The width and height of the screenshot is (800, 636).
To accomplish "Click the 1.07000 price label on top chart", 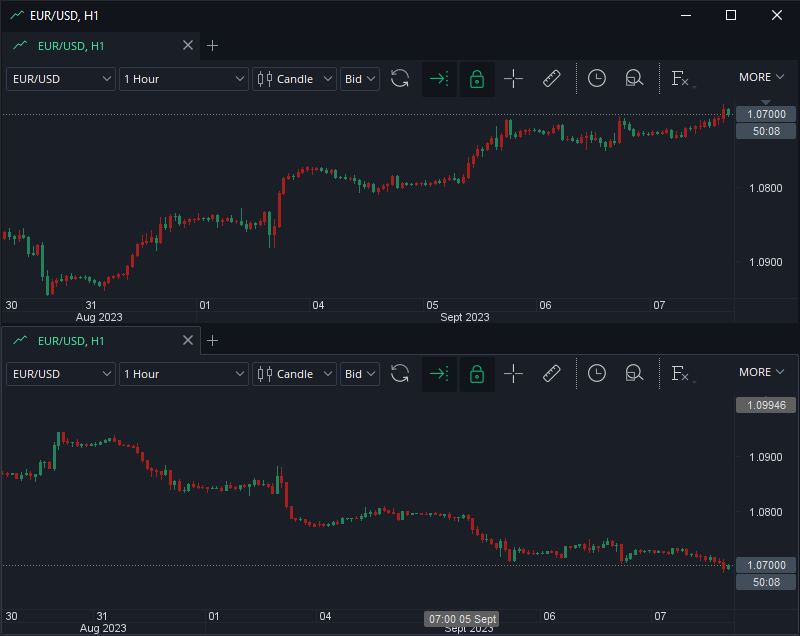I will point(766,114).
